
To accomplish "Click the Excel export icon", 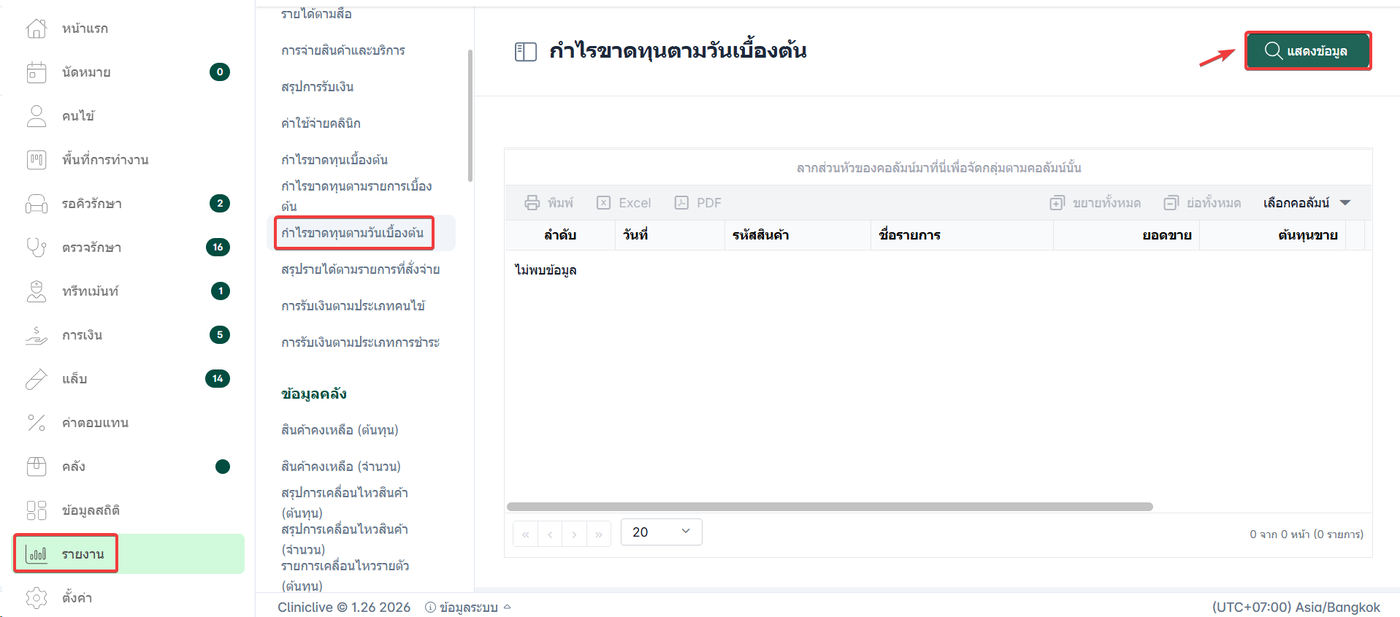I will pyautogui.click(x=604, y=203).
